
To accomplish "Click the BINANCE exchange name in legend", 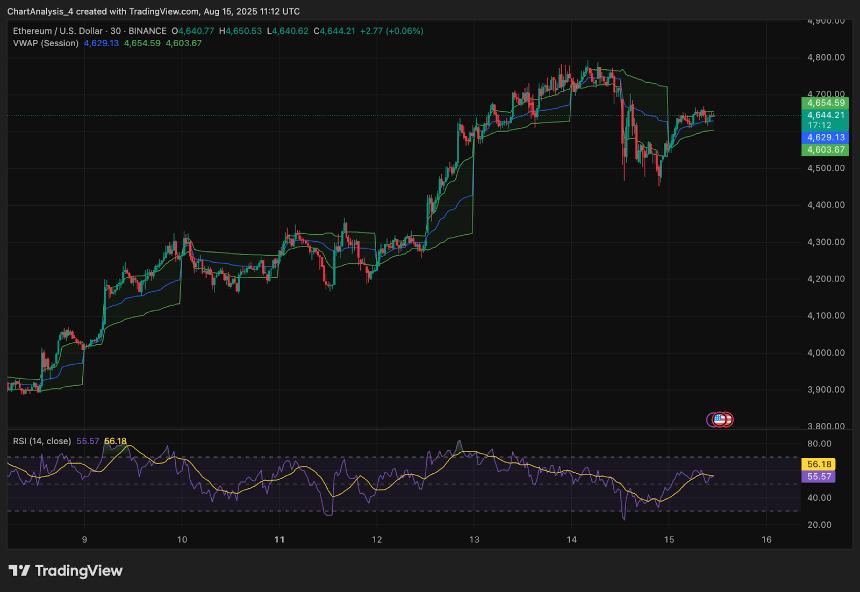I will [147, 32].
